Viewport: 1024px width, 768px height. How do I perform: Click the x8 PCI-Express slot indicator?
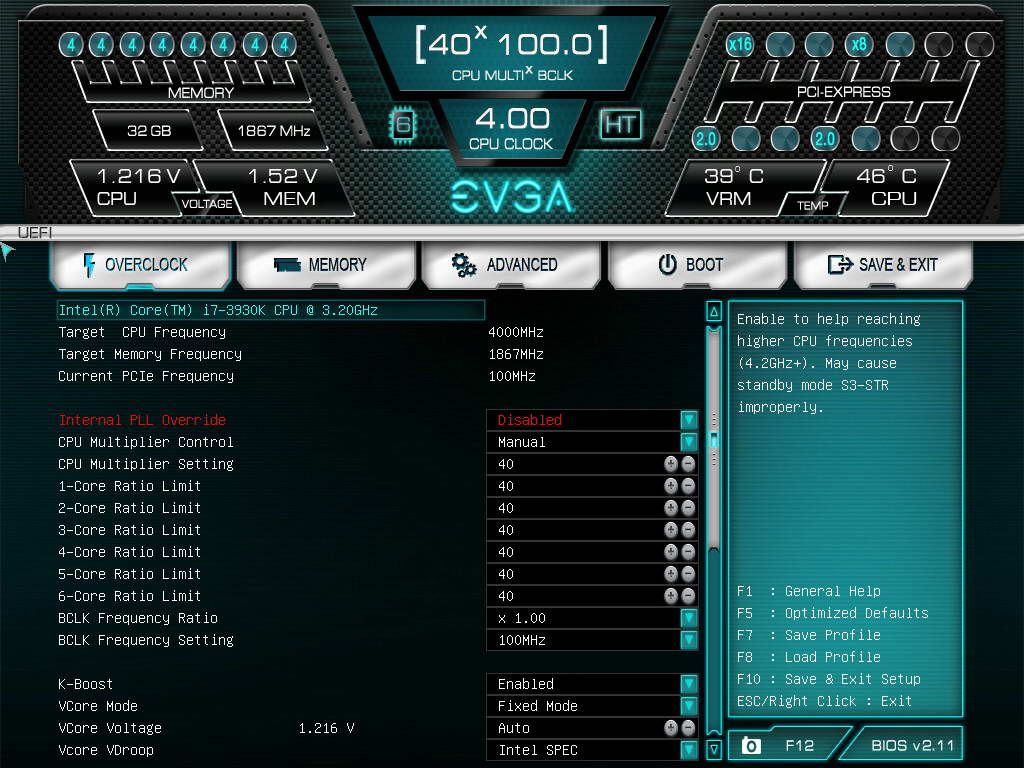[x=859, y=44]
